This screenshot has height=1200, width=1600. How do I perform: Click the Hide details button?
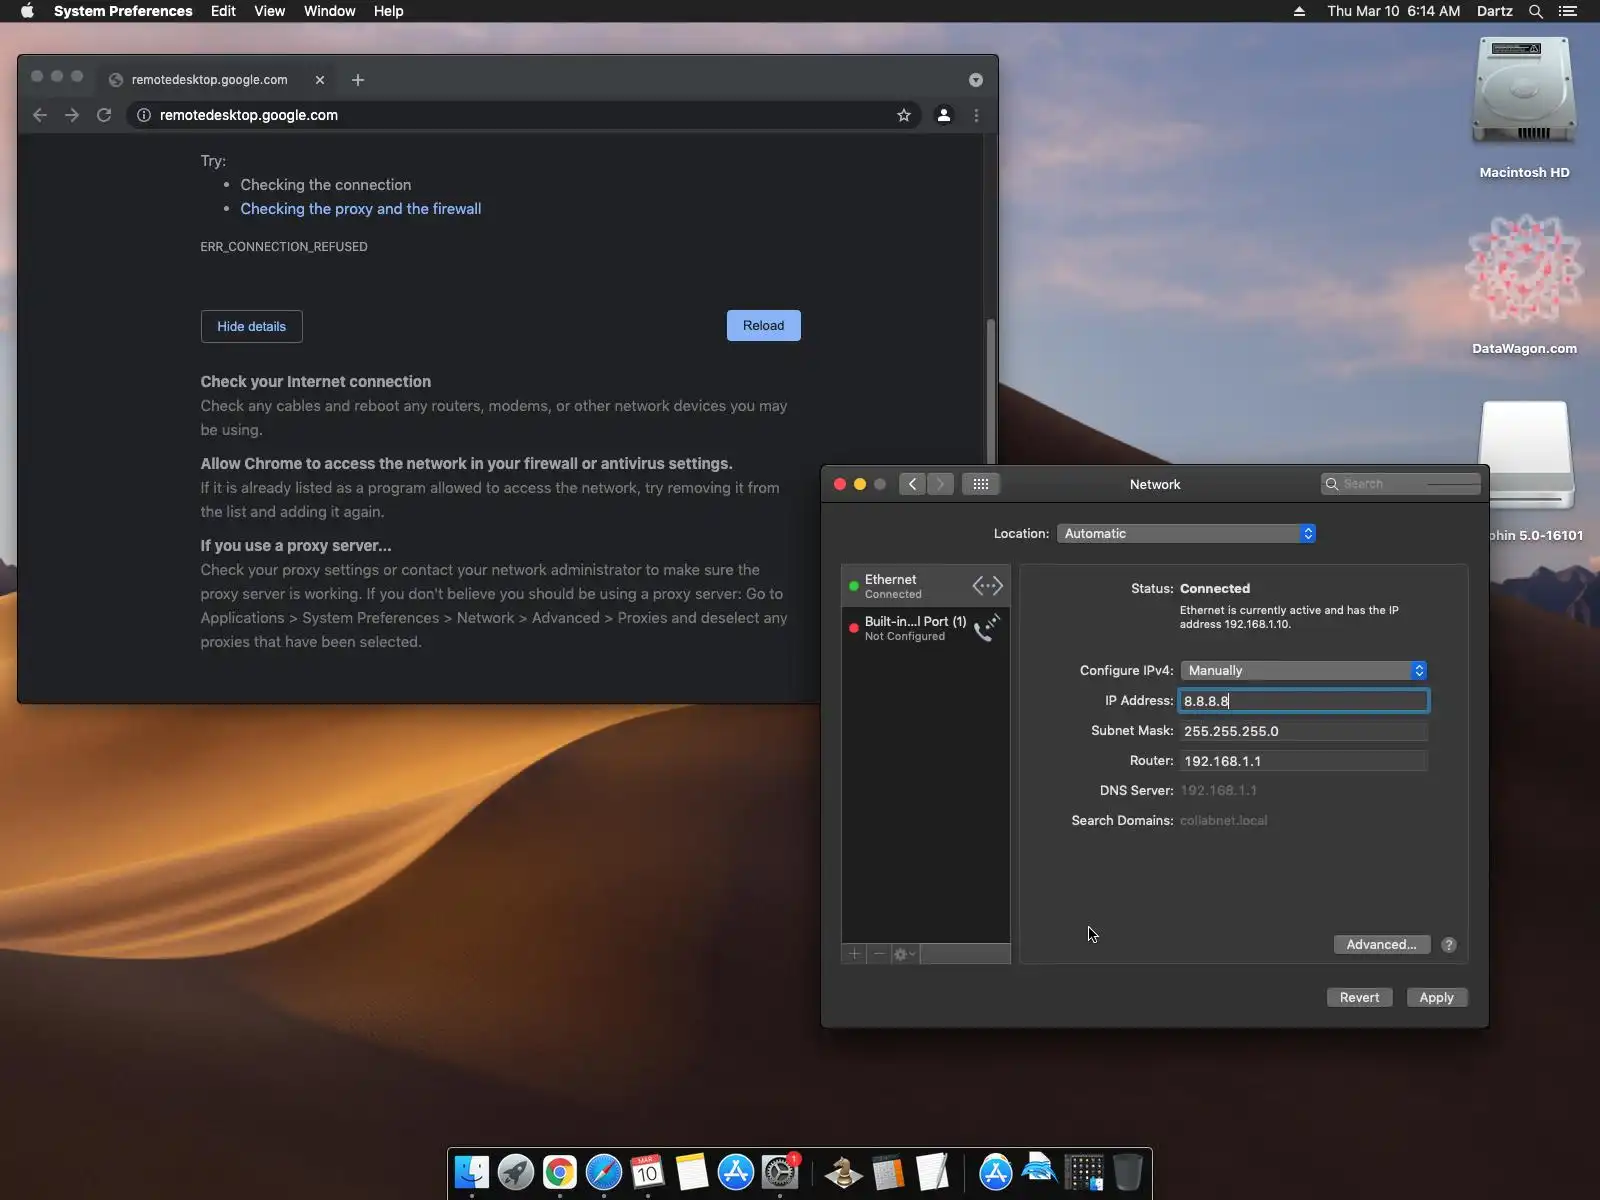pos(252,326)
